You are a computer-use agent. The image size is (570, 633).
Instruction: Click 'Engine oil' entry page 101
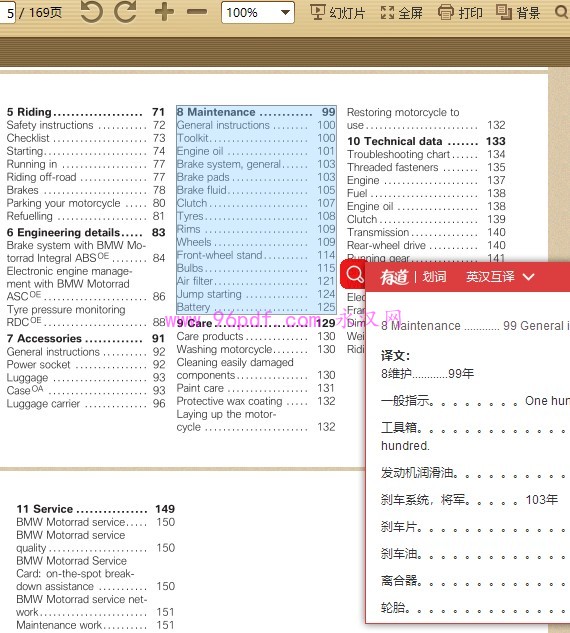click(x=256, y=151)
